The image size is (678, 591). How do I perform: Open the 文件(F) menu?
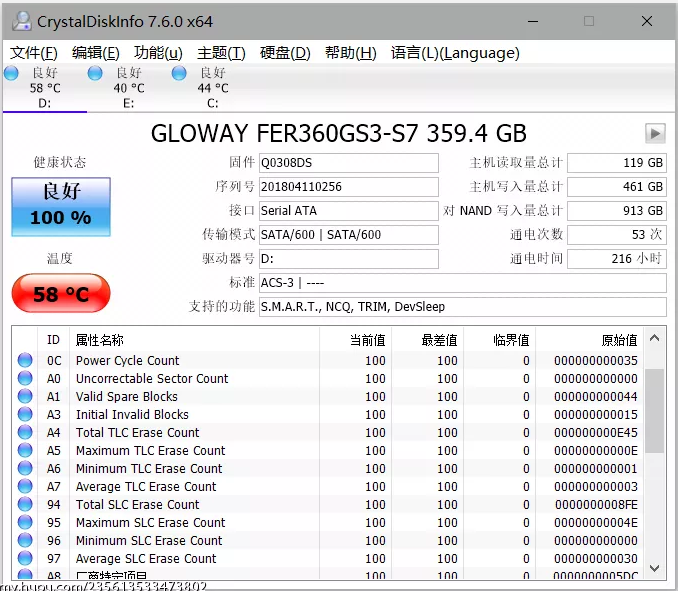point(34,53)
